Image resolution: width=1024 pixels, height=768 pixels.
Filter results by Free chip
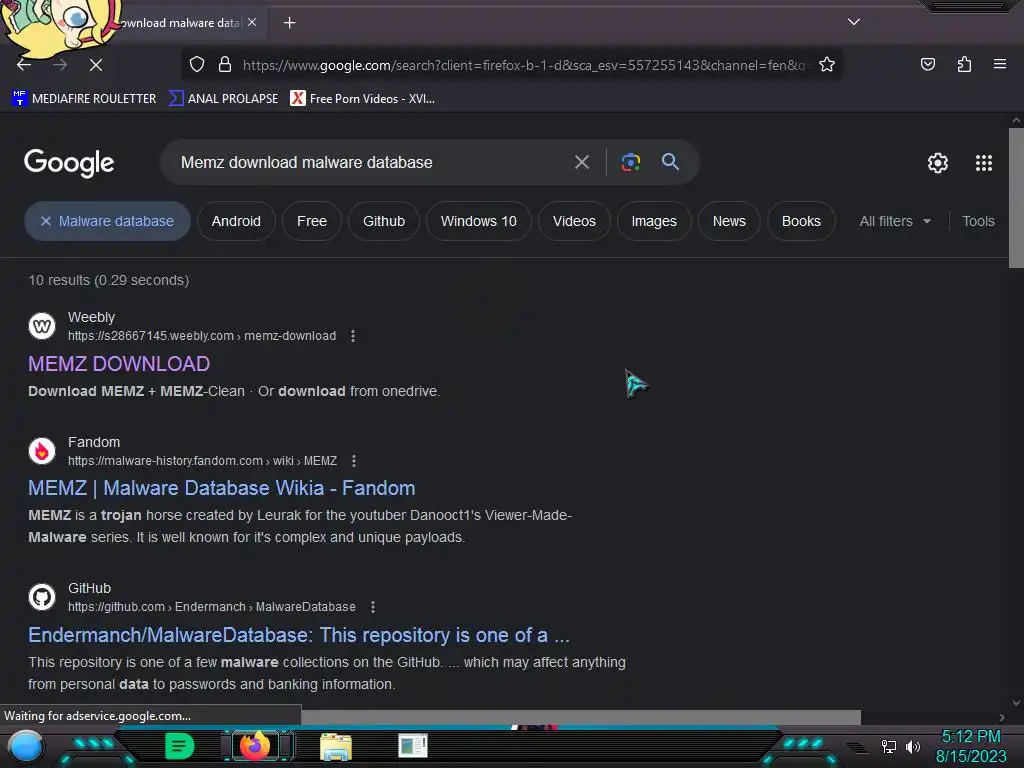(x=312, y=221)
